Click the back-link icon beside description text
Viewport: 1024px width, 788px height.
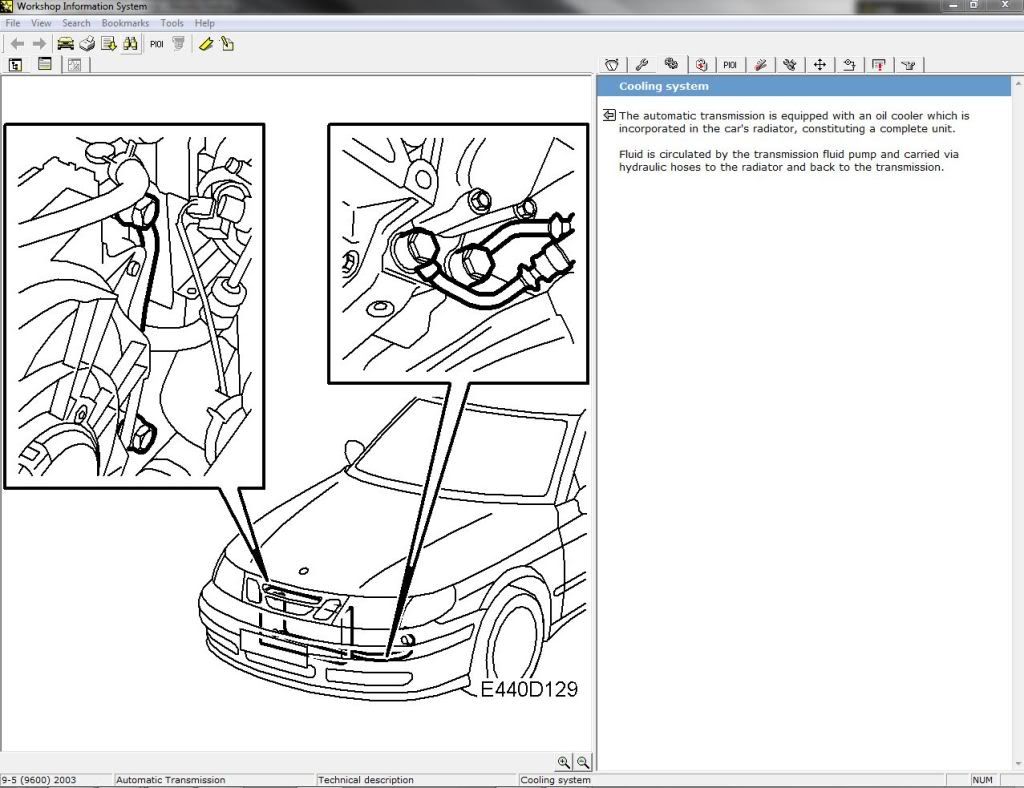(609, 115)
